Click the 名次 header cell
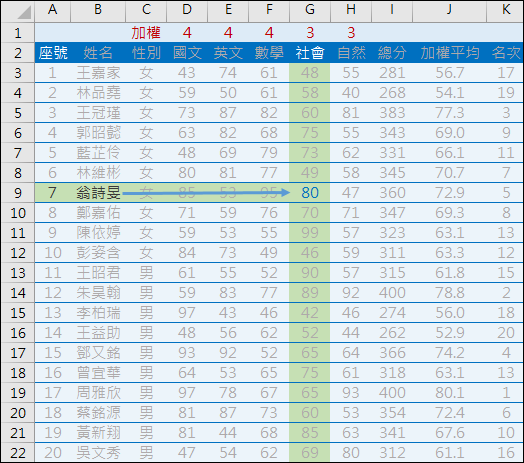 point(505,53)
